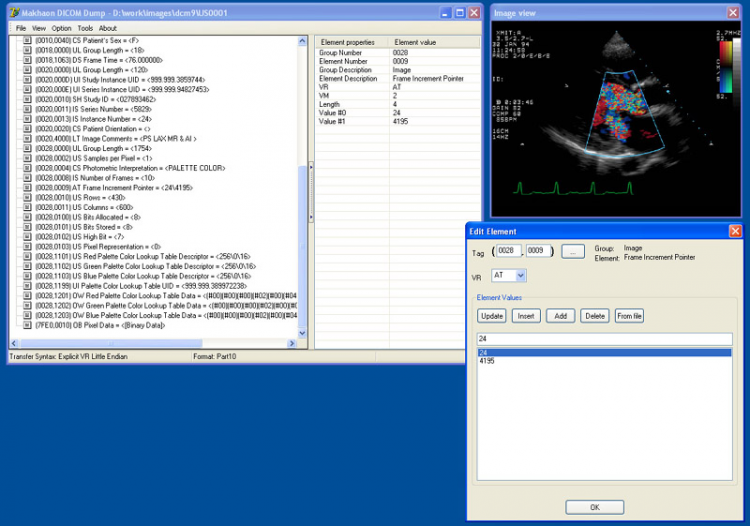750x526 pixels.
Task: Open the VR type dropdown
Action: click(x=521, y=275)
